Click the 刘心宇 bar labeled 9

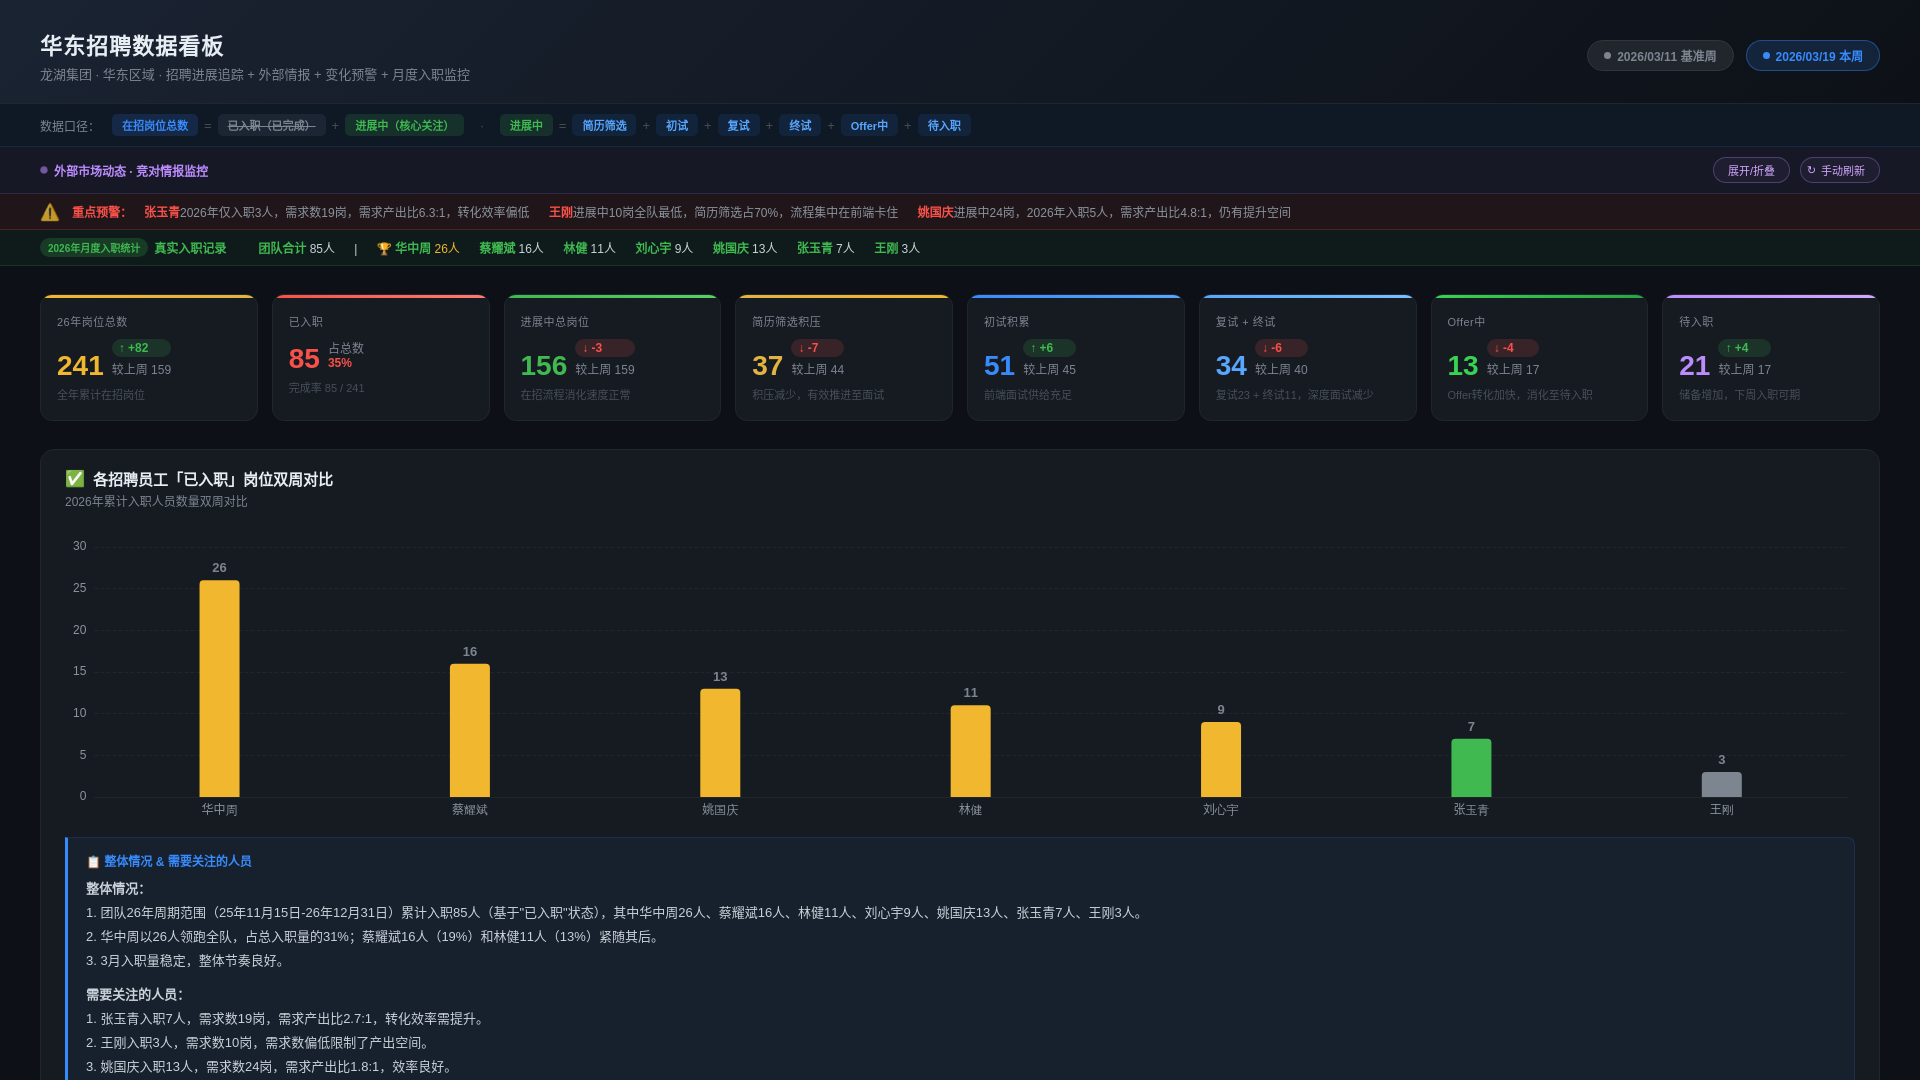1221,760
